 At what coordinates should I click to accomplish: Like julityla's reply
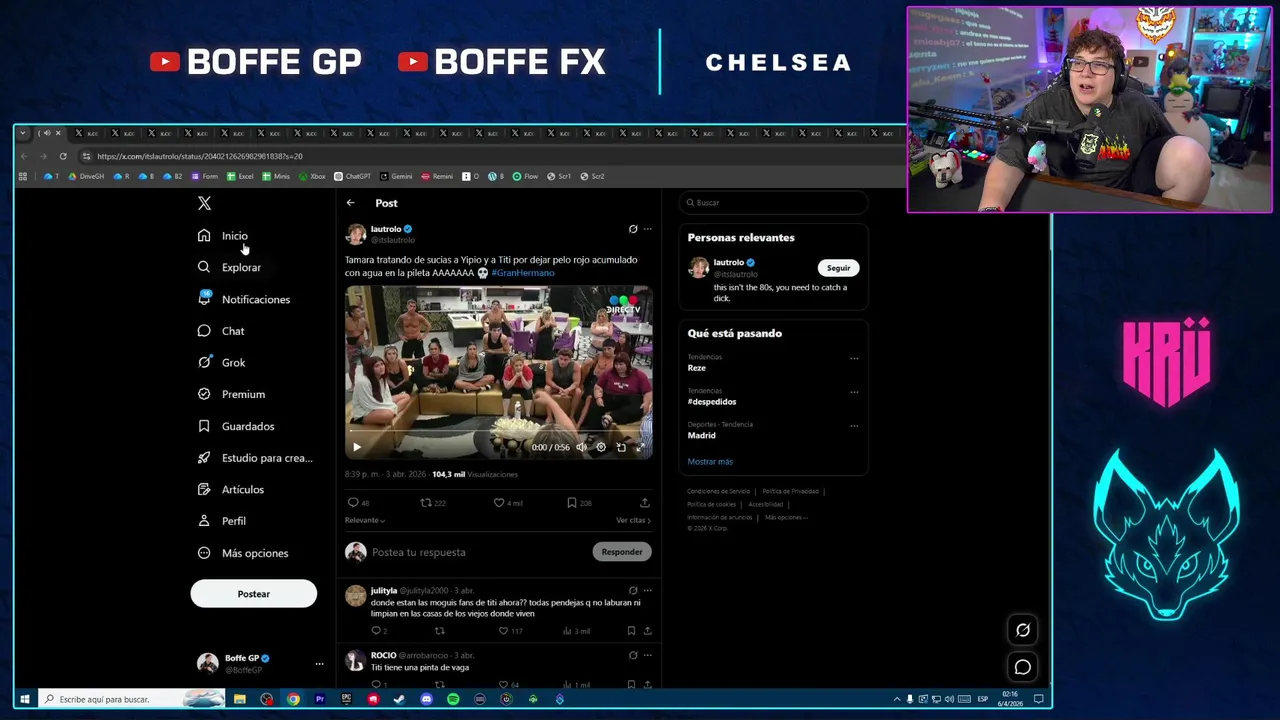(x=510, y=631)
